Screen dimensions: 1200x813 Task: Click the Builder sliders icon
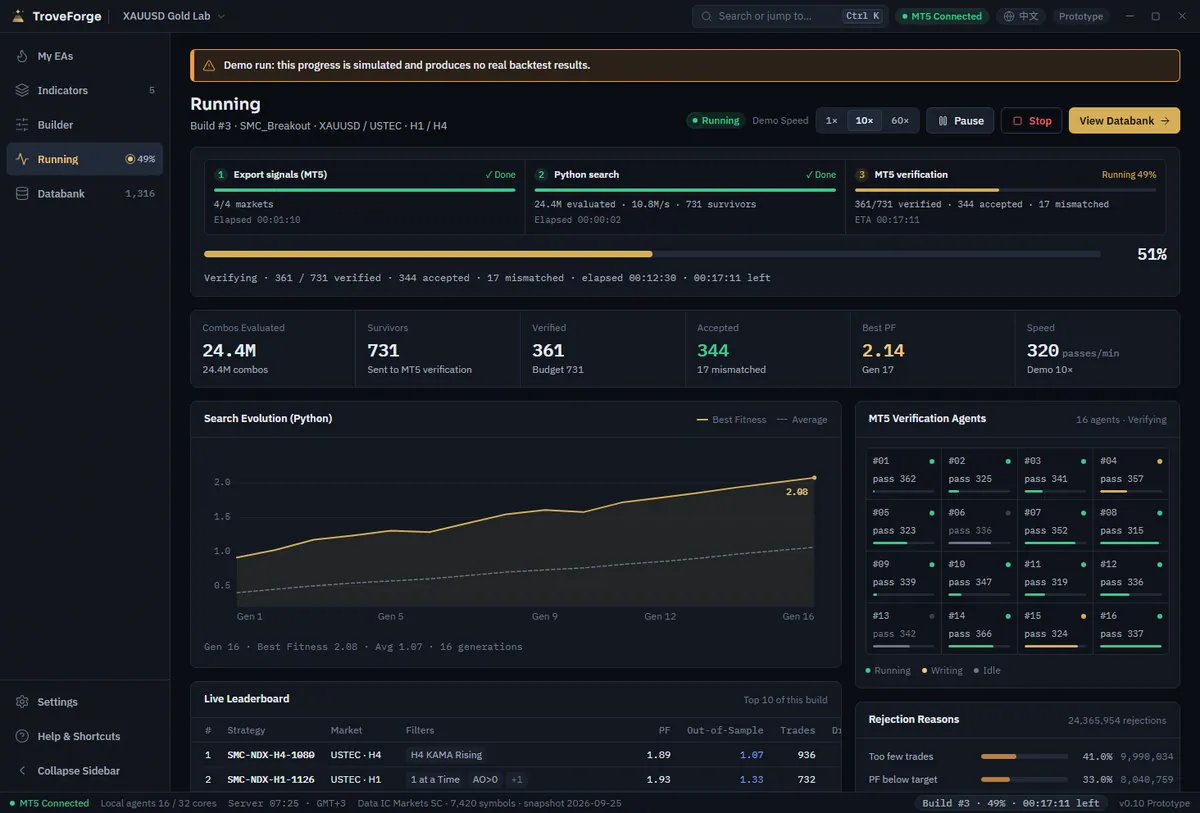[x=22, y=125]
